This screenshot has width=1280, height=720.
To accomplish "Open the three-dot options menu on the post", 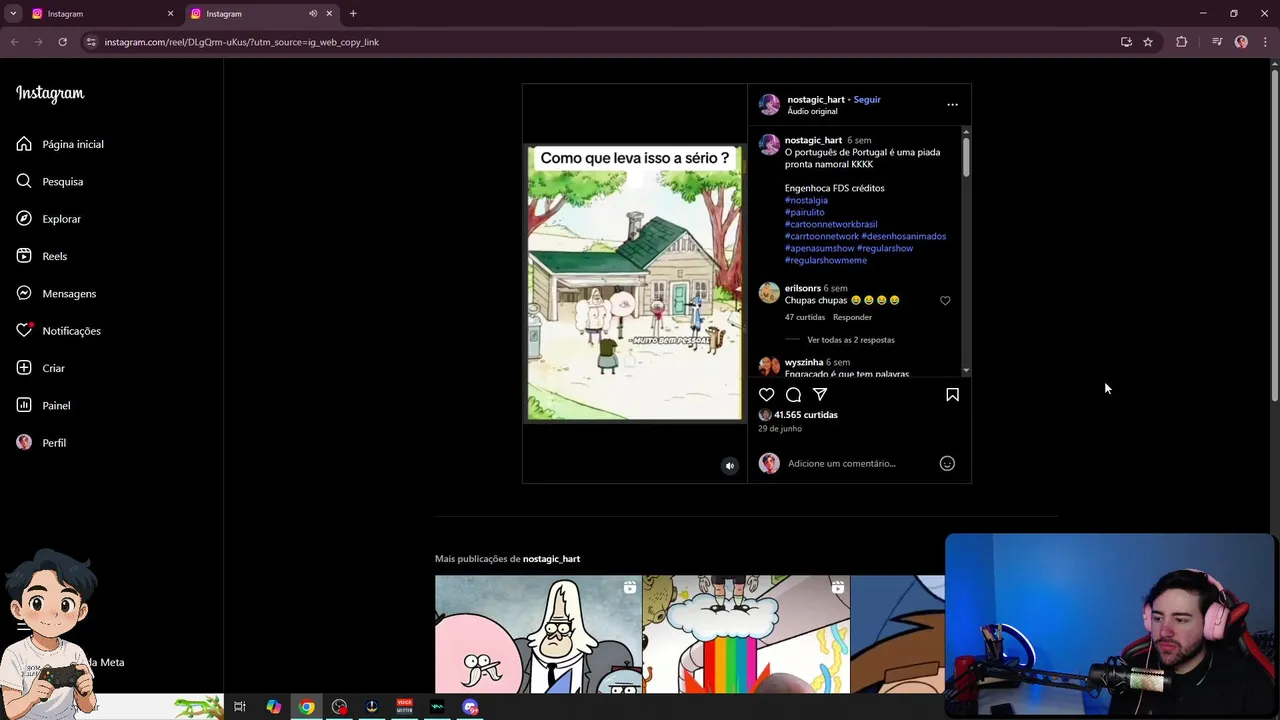I will (x=952, y=104).
